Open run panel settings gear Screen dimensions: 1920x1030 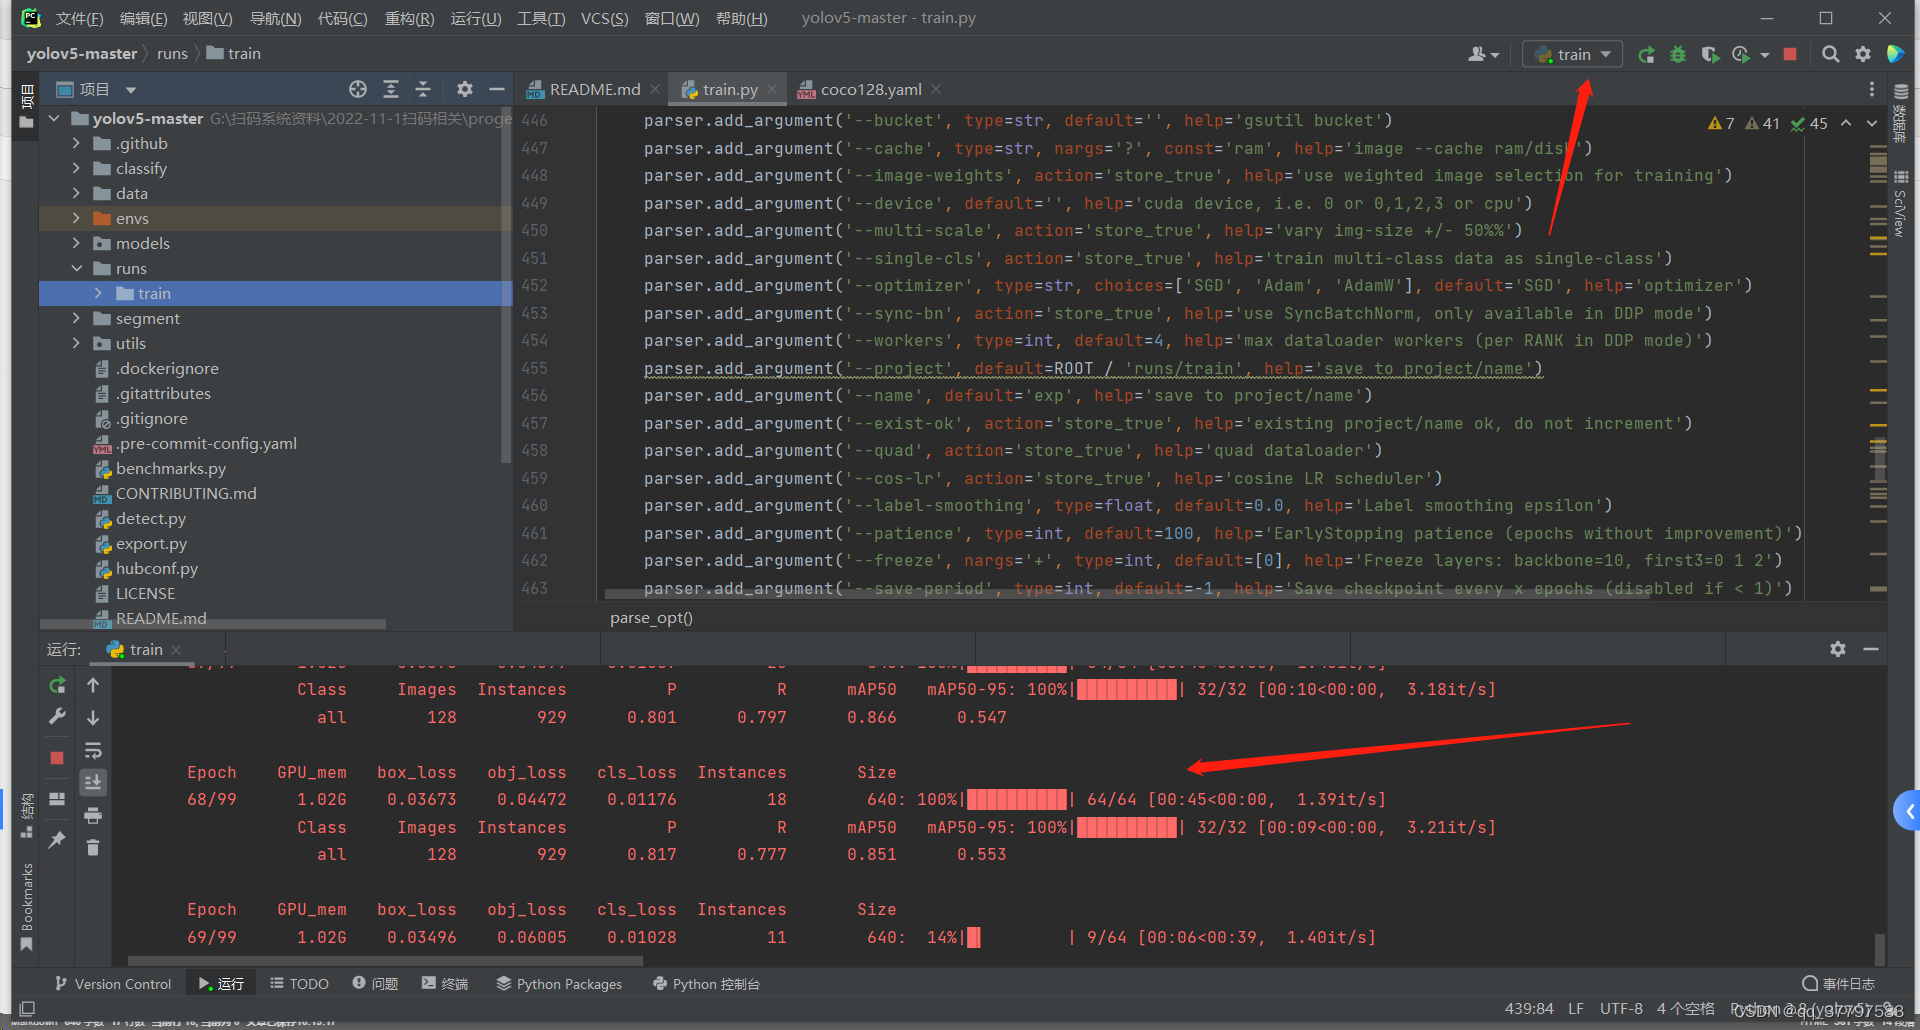click(1838, 649)
